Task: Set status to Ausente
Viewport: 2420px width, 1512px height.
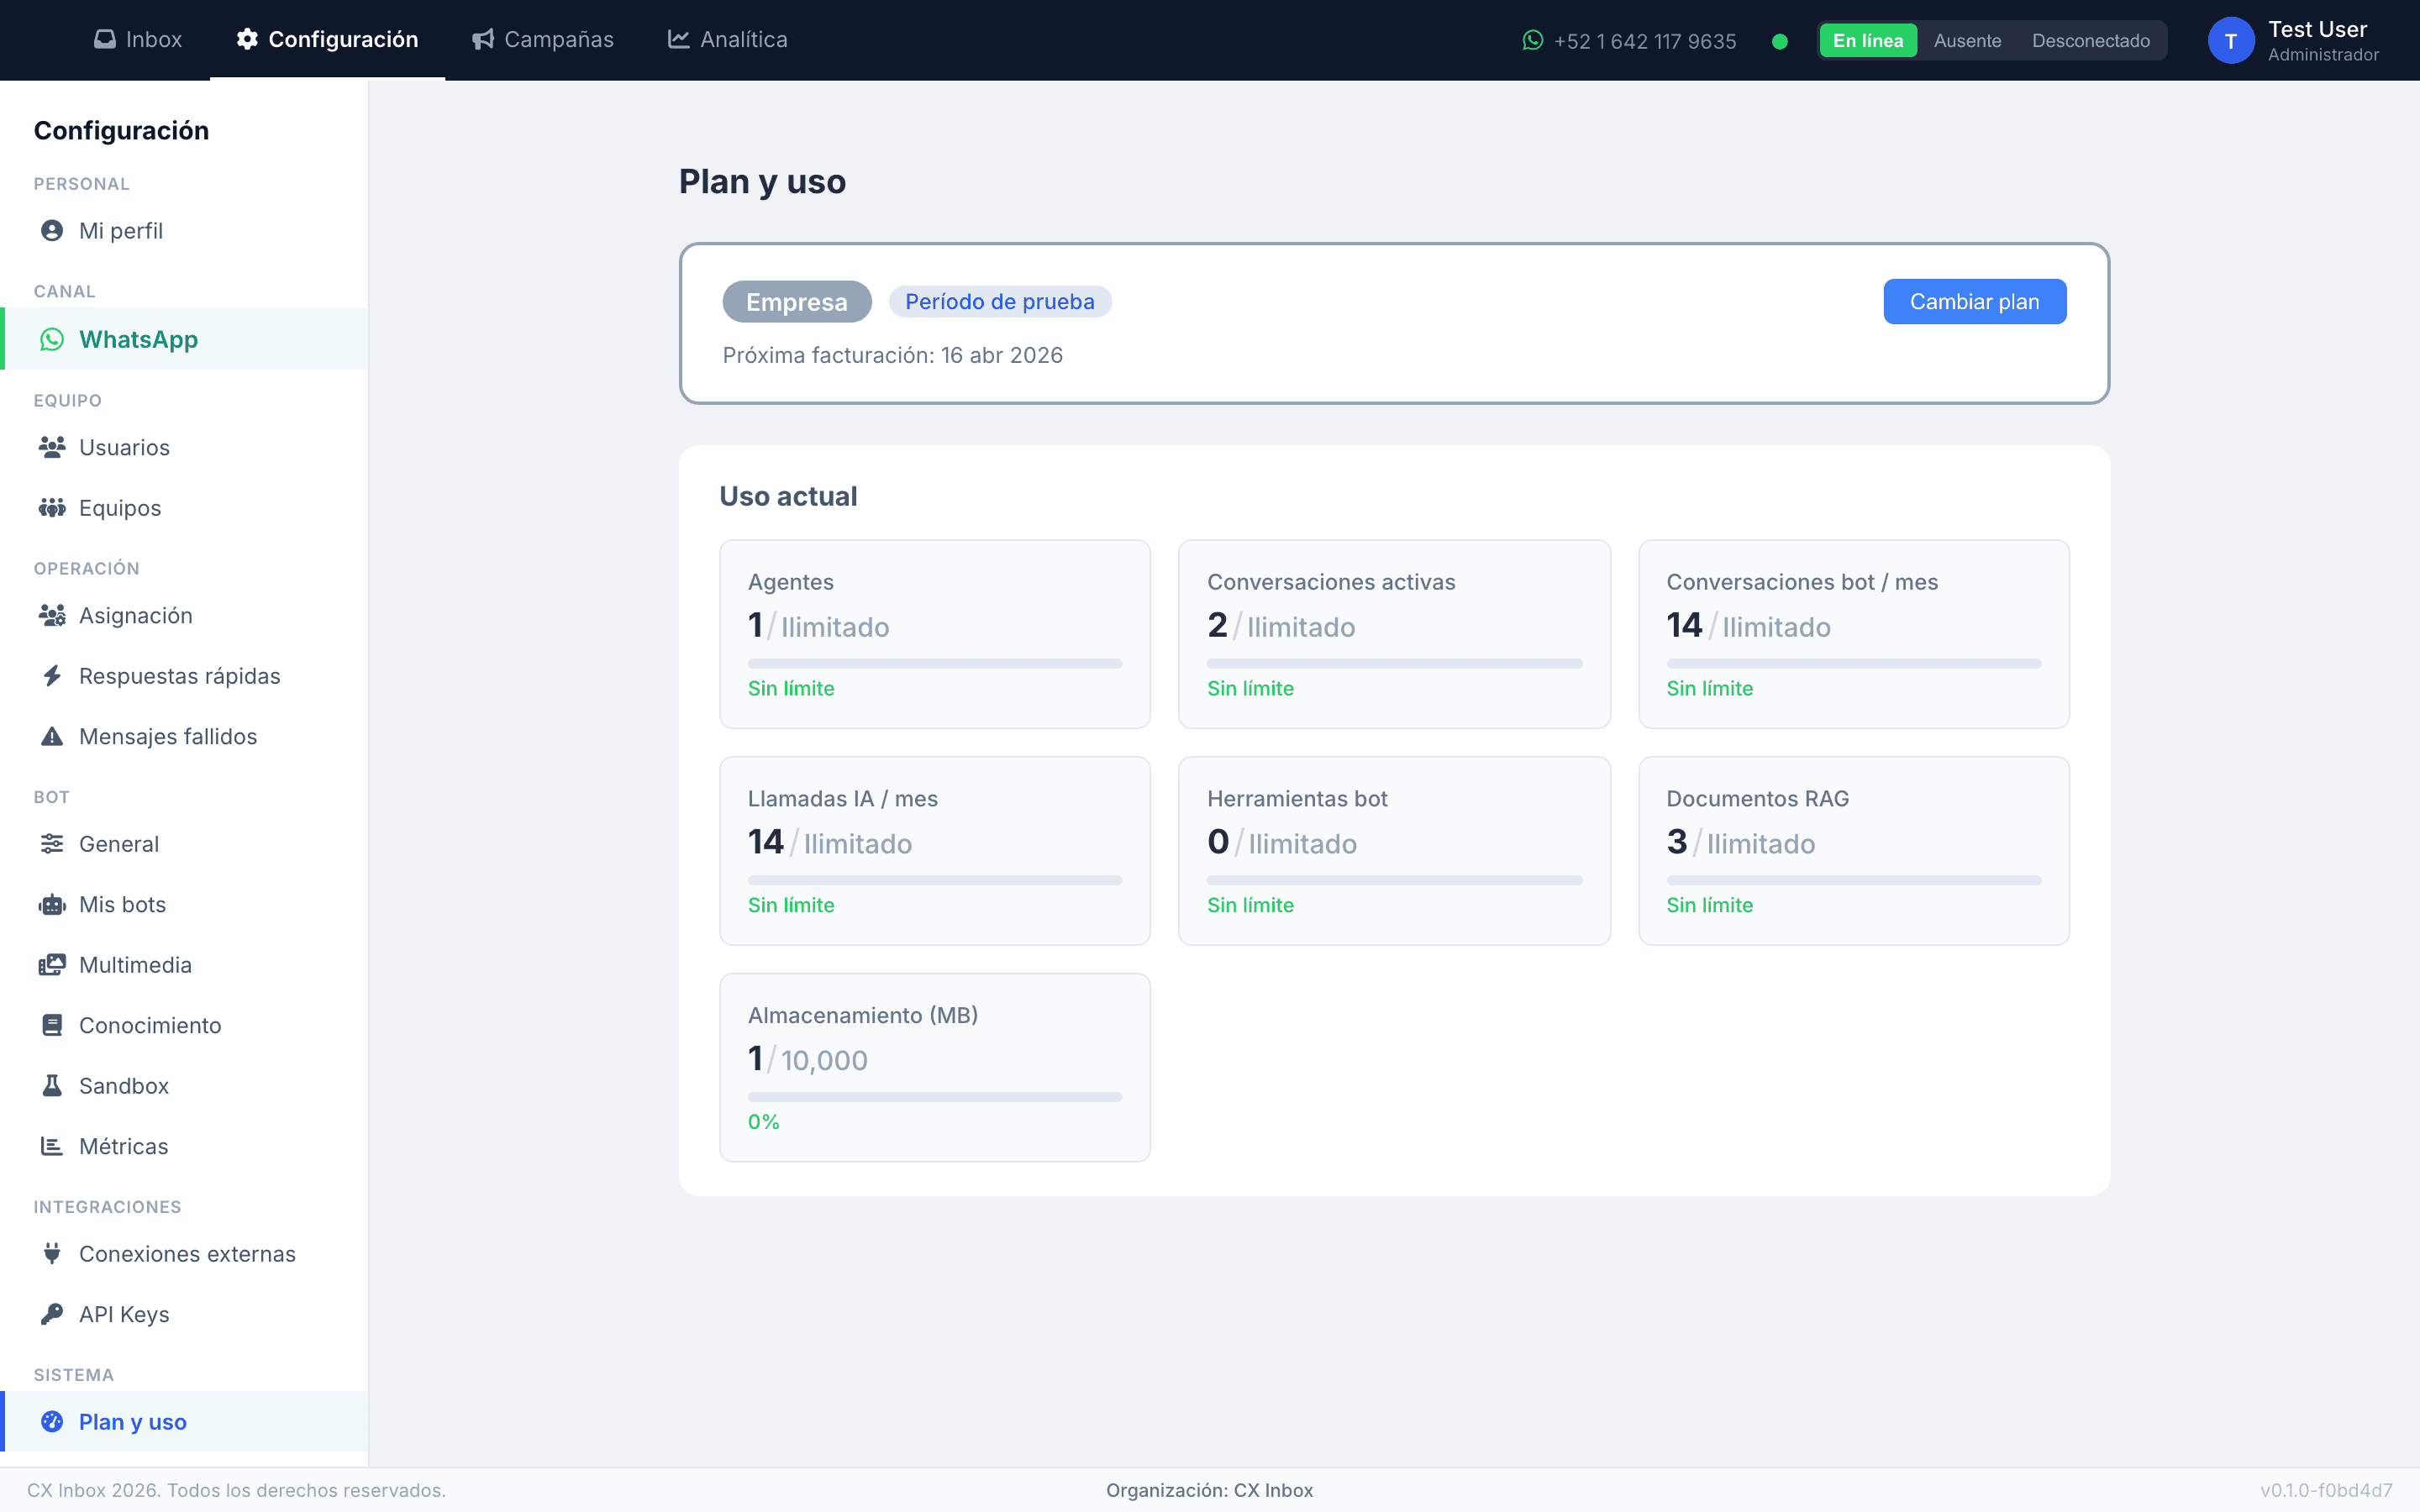Action: (x=1968, y=41)
